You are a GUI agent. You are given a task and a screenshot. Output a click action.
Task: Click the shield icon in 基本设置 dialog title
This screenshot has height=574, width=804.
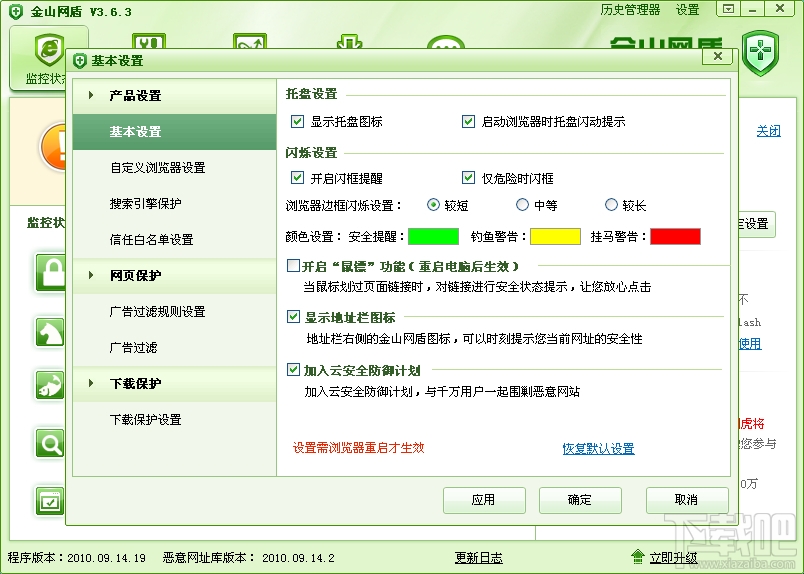[79, 61]
